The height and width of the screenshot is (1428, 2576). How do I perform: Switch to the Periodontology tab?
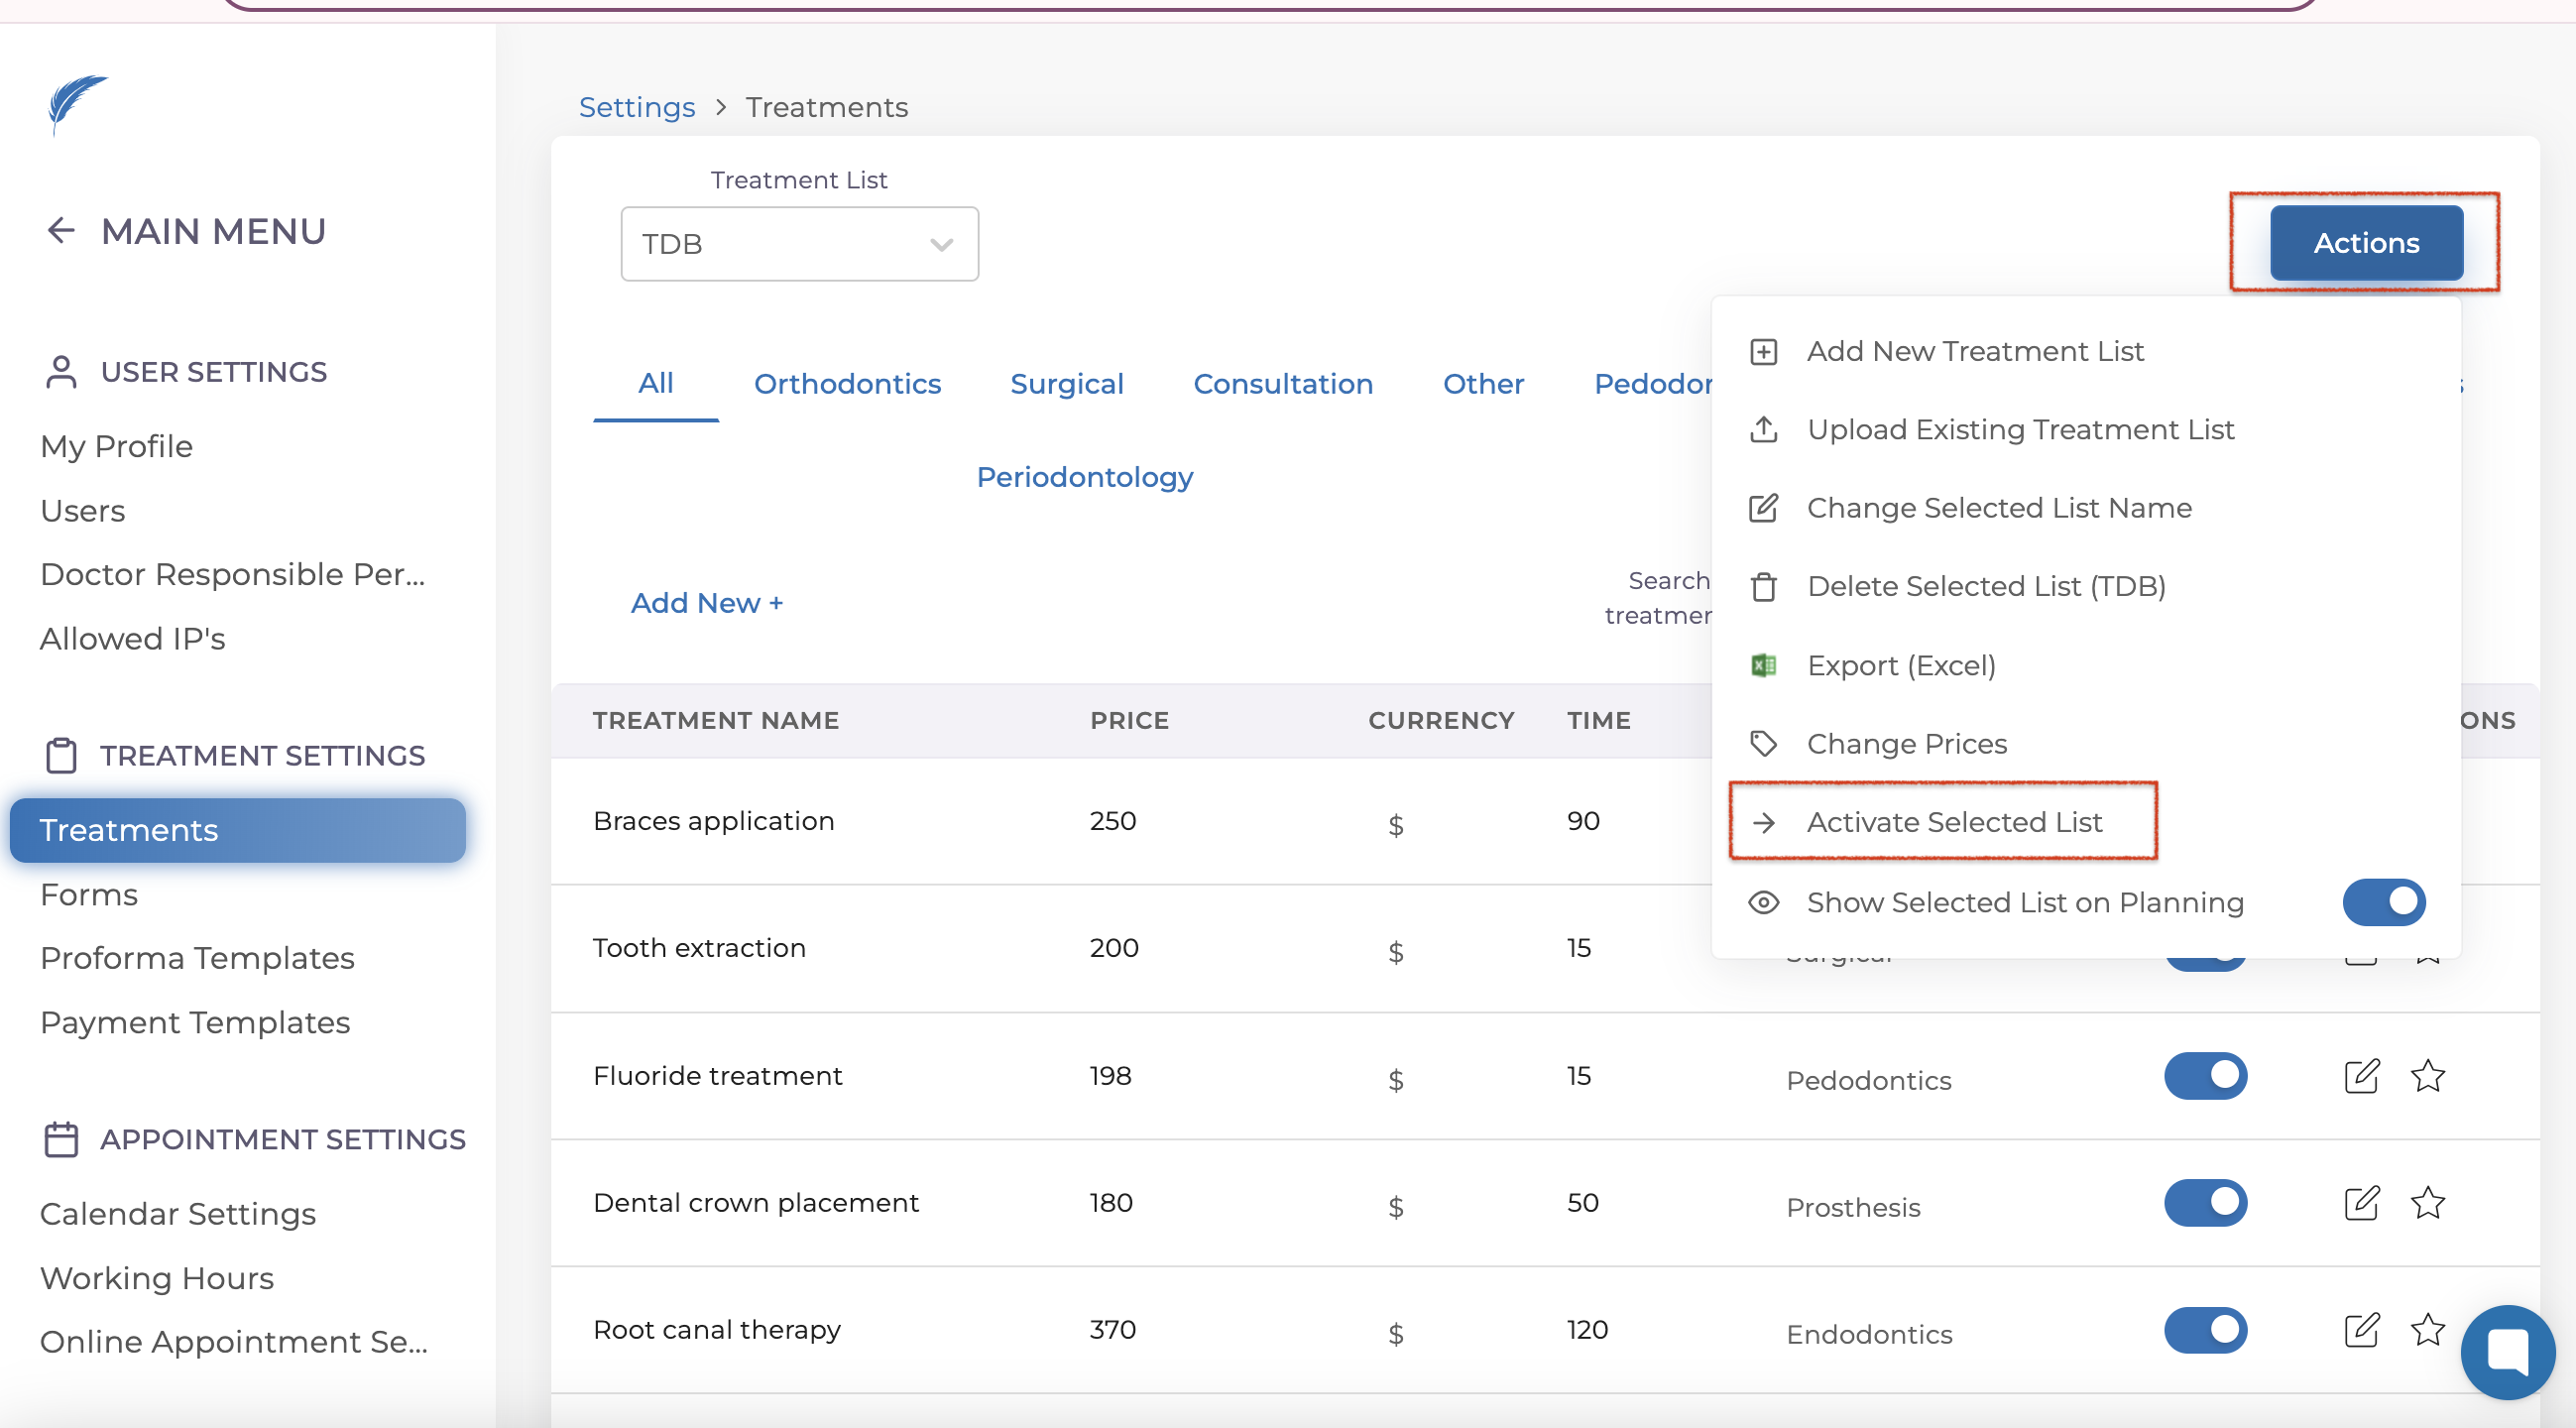pyautogui.click(x=1084, y=477)
